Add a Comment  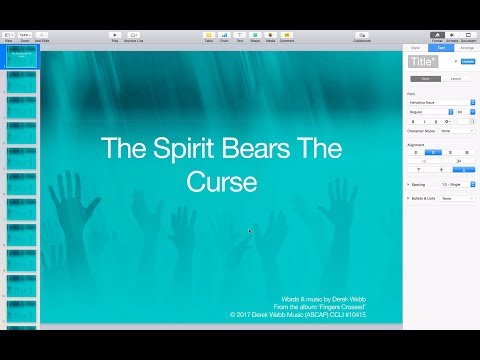(287, 35)
